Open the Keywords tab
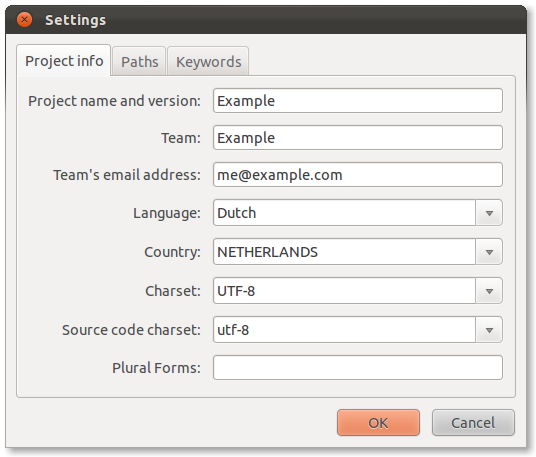536x457 pixels. (x=208, y=62)
